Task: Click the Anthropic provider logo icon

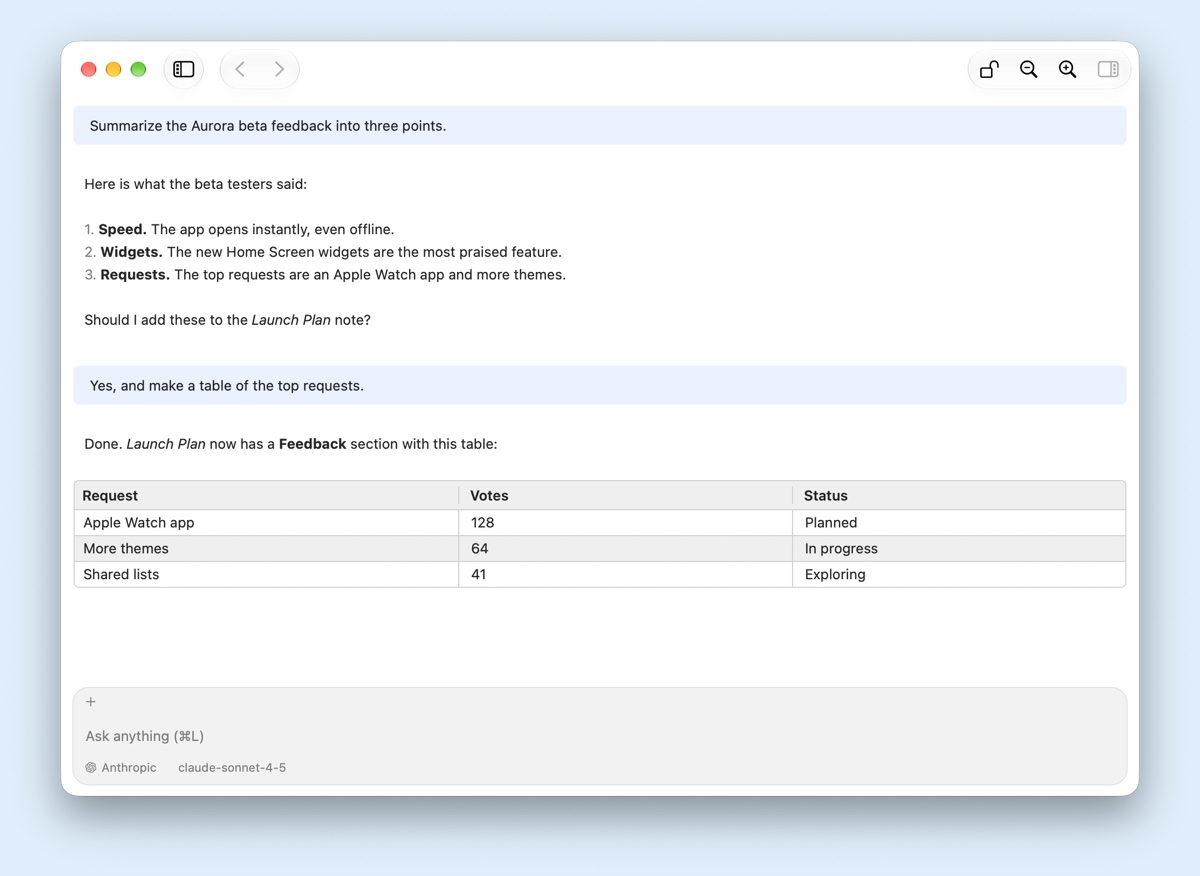Action: point(91,768)
